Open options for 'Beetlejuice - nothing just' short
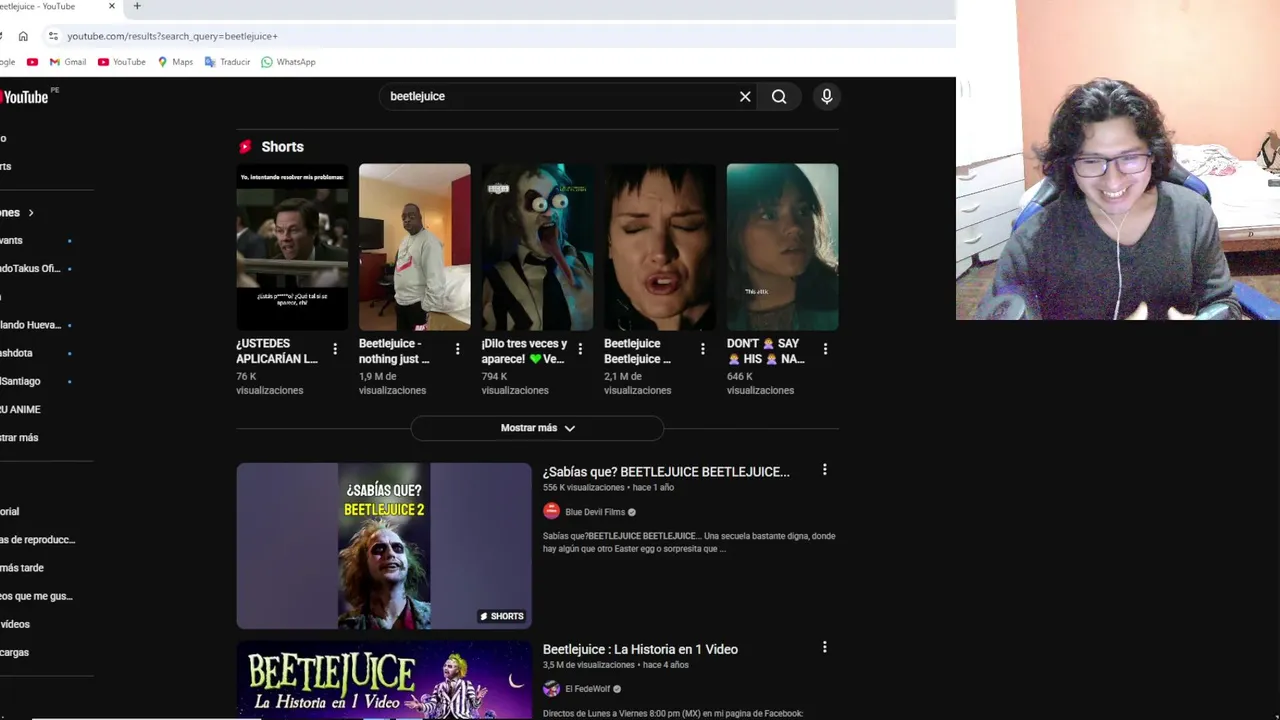 [x=458, y=349]
